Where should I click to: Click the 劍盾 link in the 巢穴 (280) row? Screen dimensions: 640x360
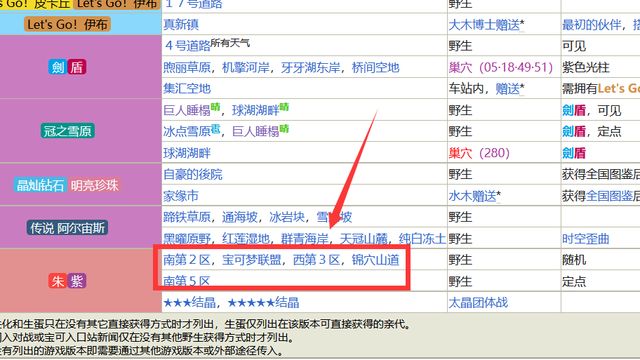click(574, 153)
